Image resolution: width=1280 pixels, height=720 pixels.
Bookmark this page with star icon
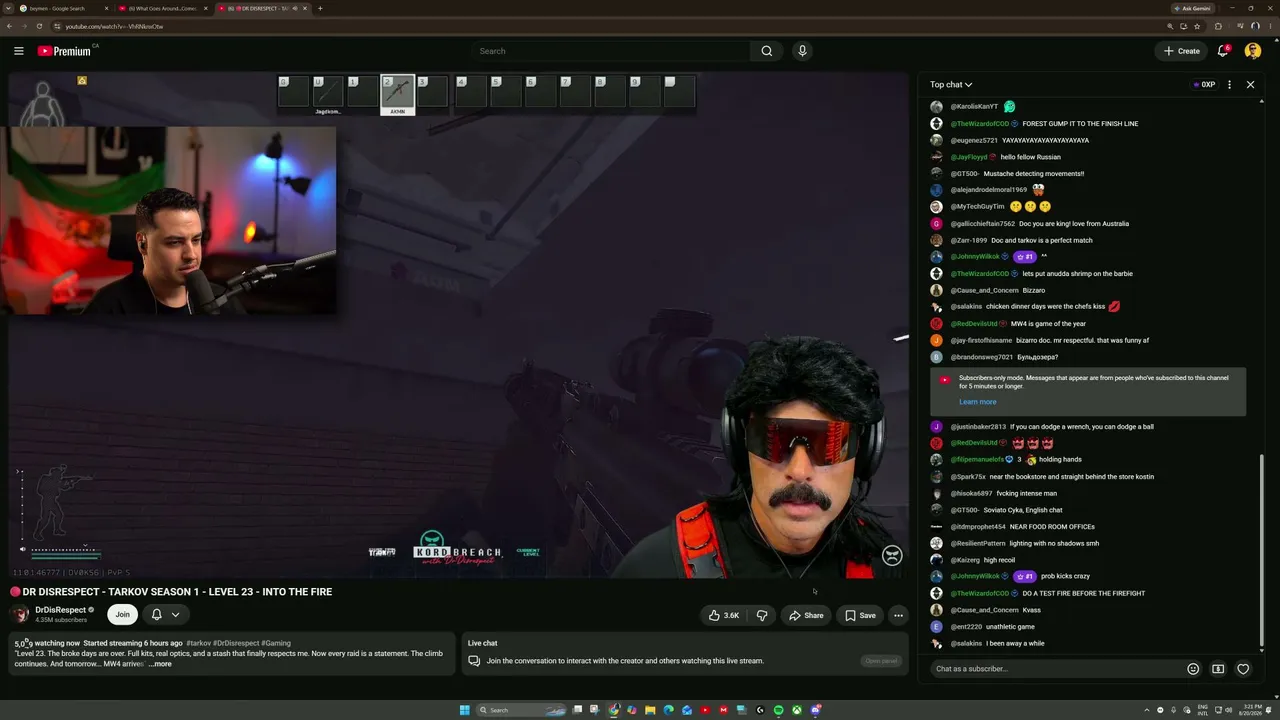coord(1197,26)
